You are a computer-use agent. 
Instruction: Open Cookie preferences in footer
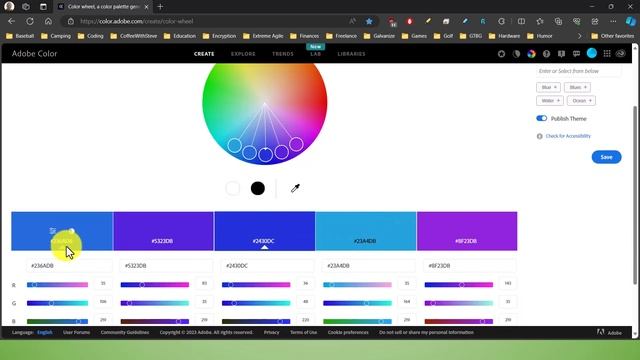[348, 332]
